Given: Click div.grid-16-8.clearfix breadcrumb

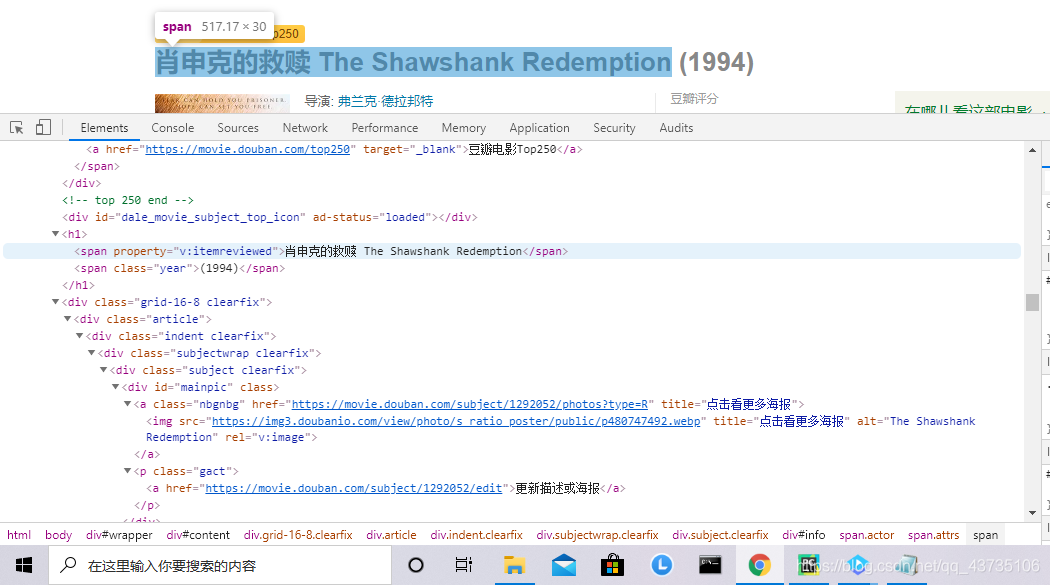Looking at the screenshot, I should (298, 535).
